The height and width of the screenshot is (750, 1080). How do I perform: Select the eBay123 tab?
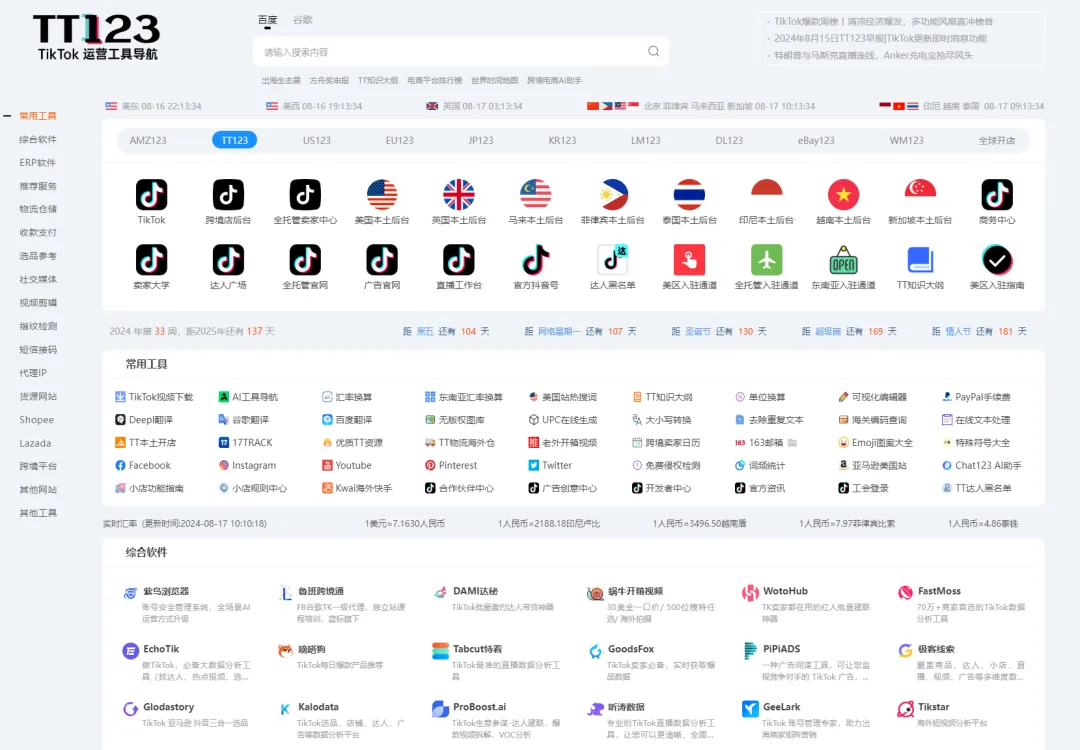816,140
